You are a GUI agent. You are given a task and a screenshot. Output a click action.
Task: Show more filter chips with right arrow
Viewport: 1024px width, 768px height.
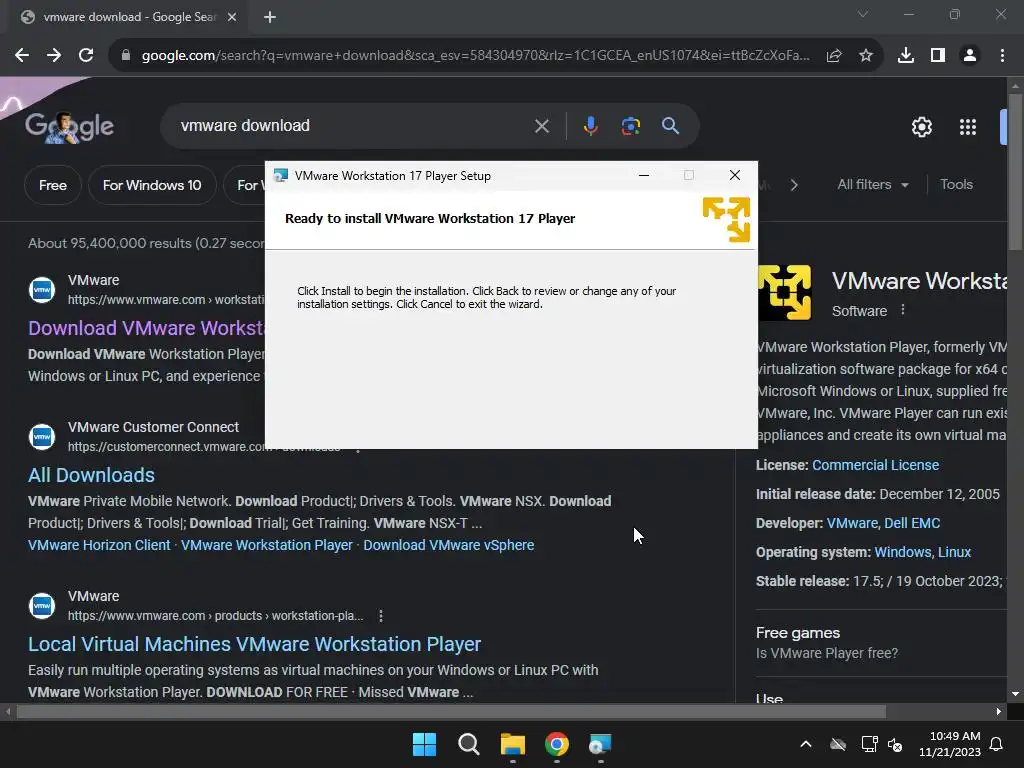tap(793, 185)
